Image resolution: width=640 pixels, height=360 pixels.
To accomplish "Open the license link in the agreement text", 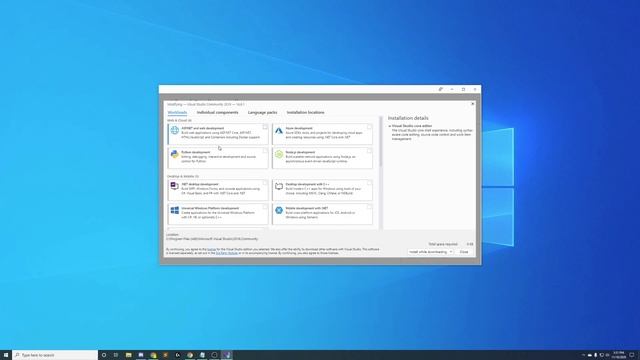I will 211,249.
